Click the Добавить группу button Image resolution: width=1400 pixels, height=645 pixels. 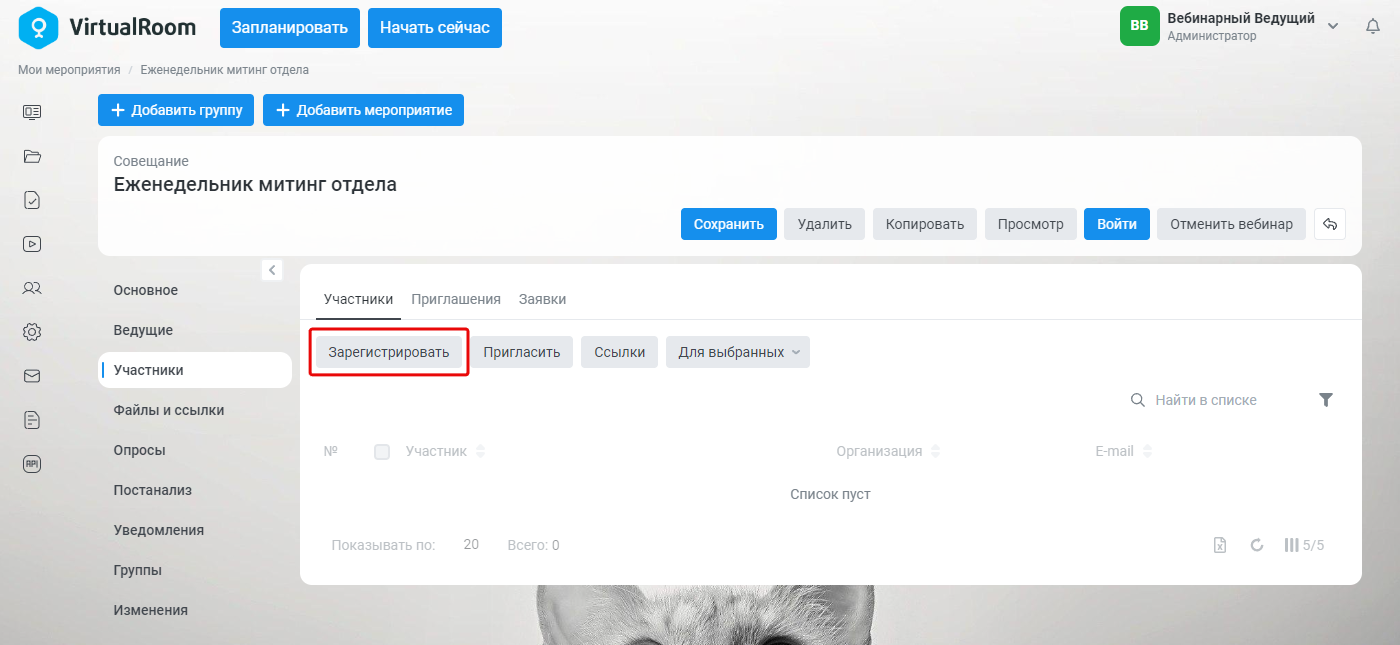(176, 110)
